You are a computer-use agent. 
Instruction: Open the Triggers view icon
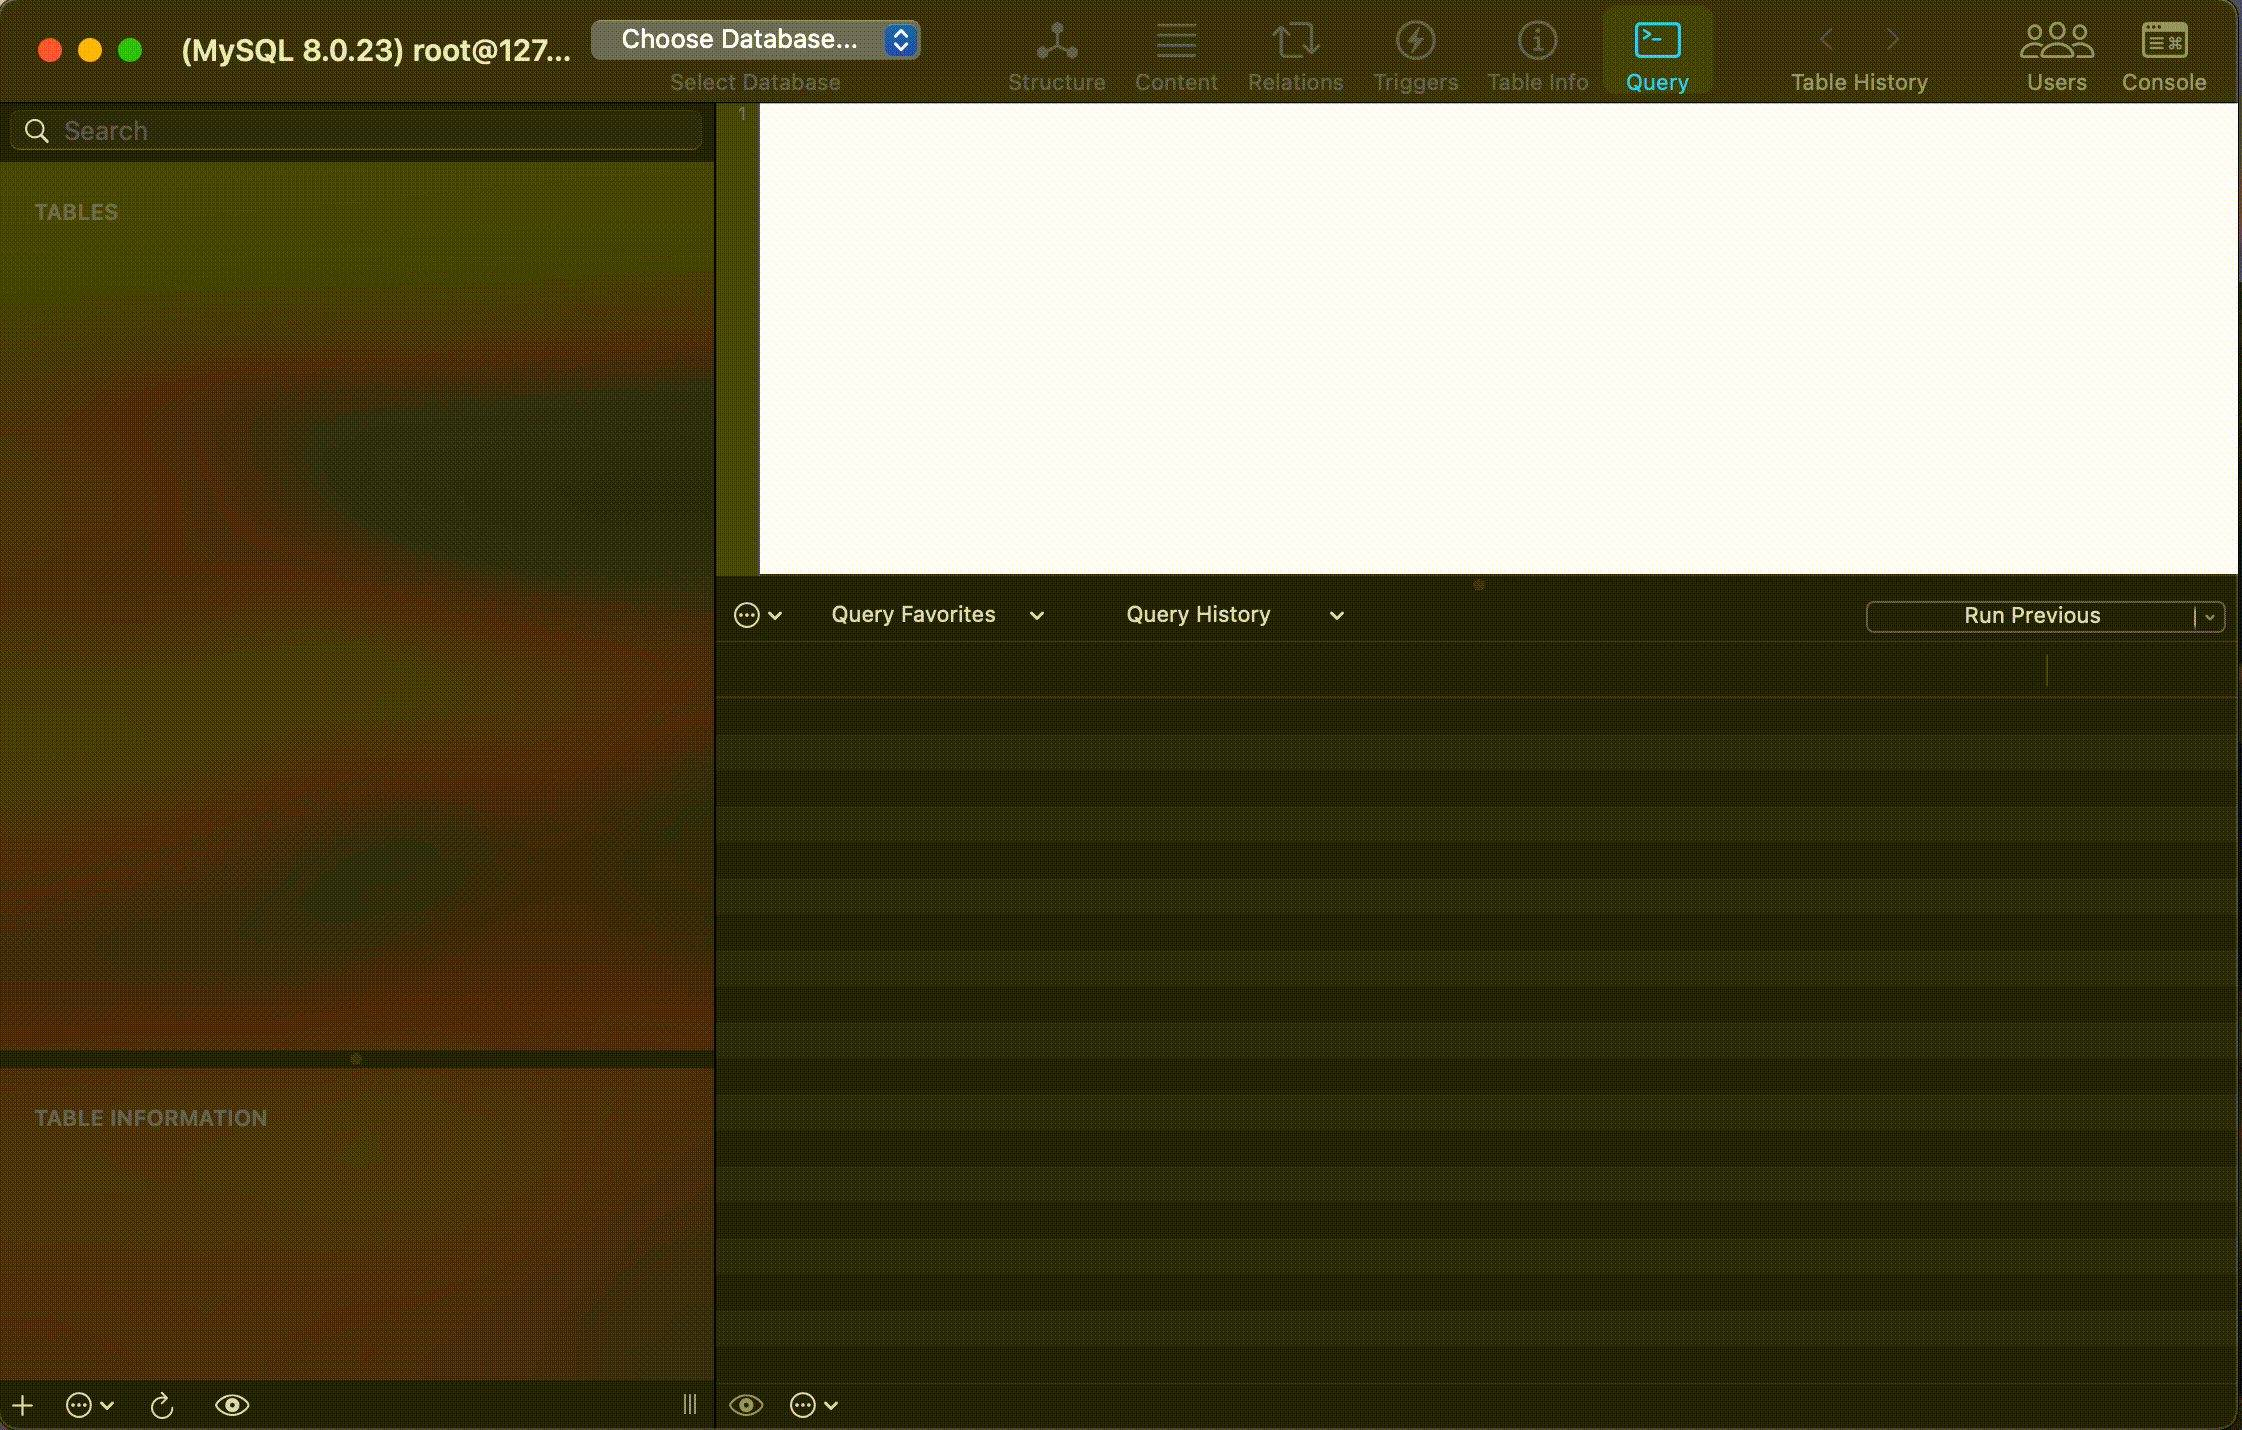pos(1415,42)
